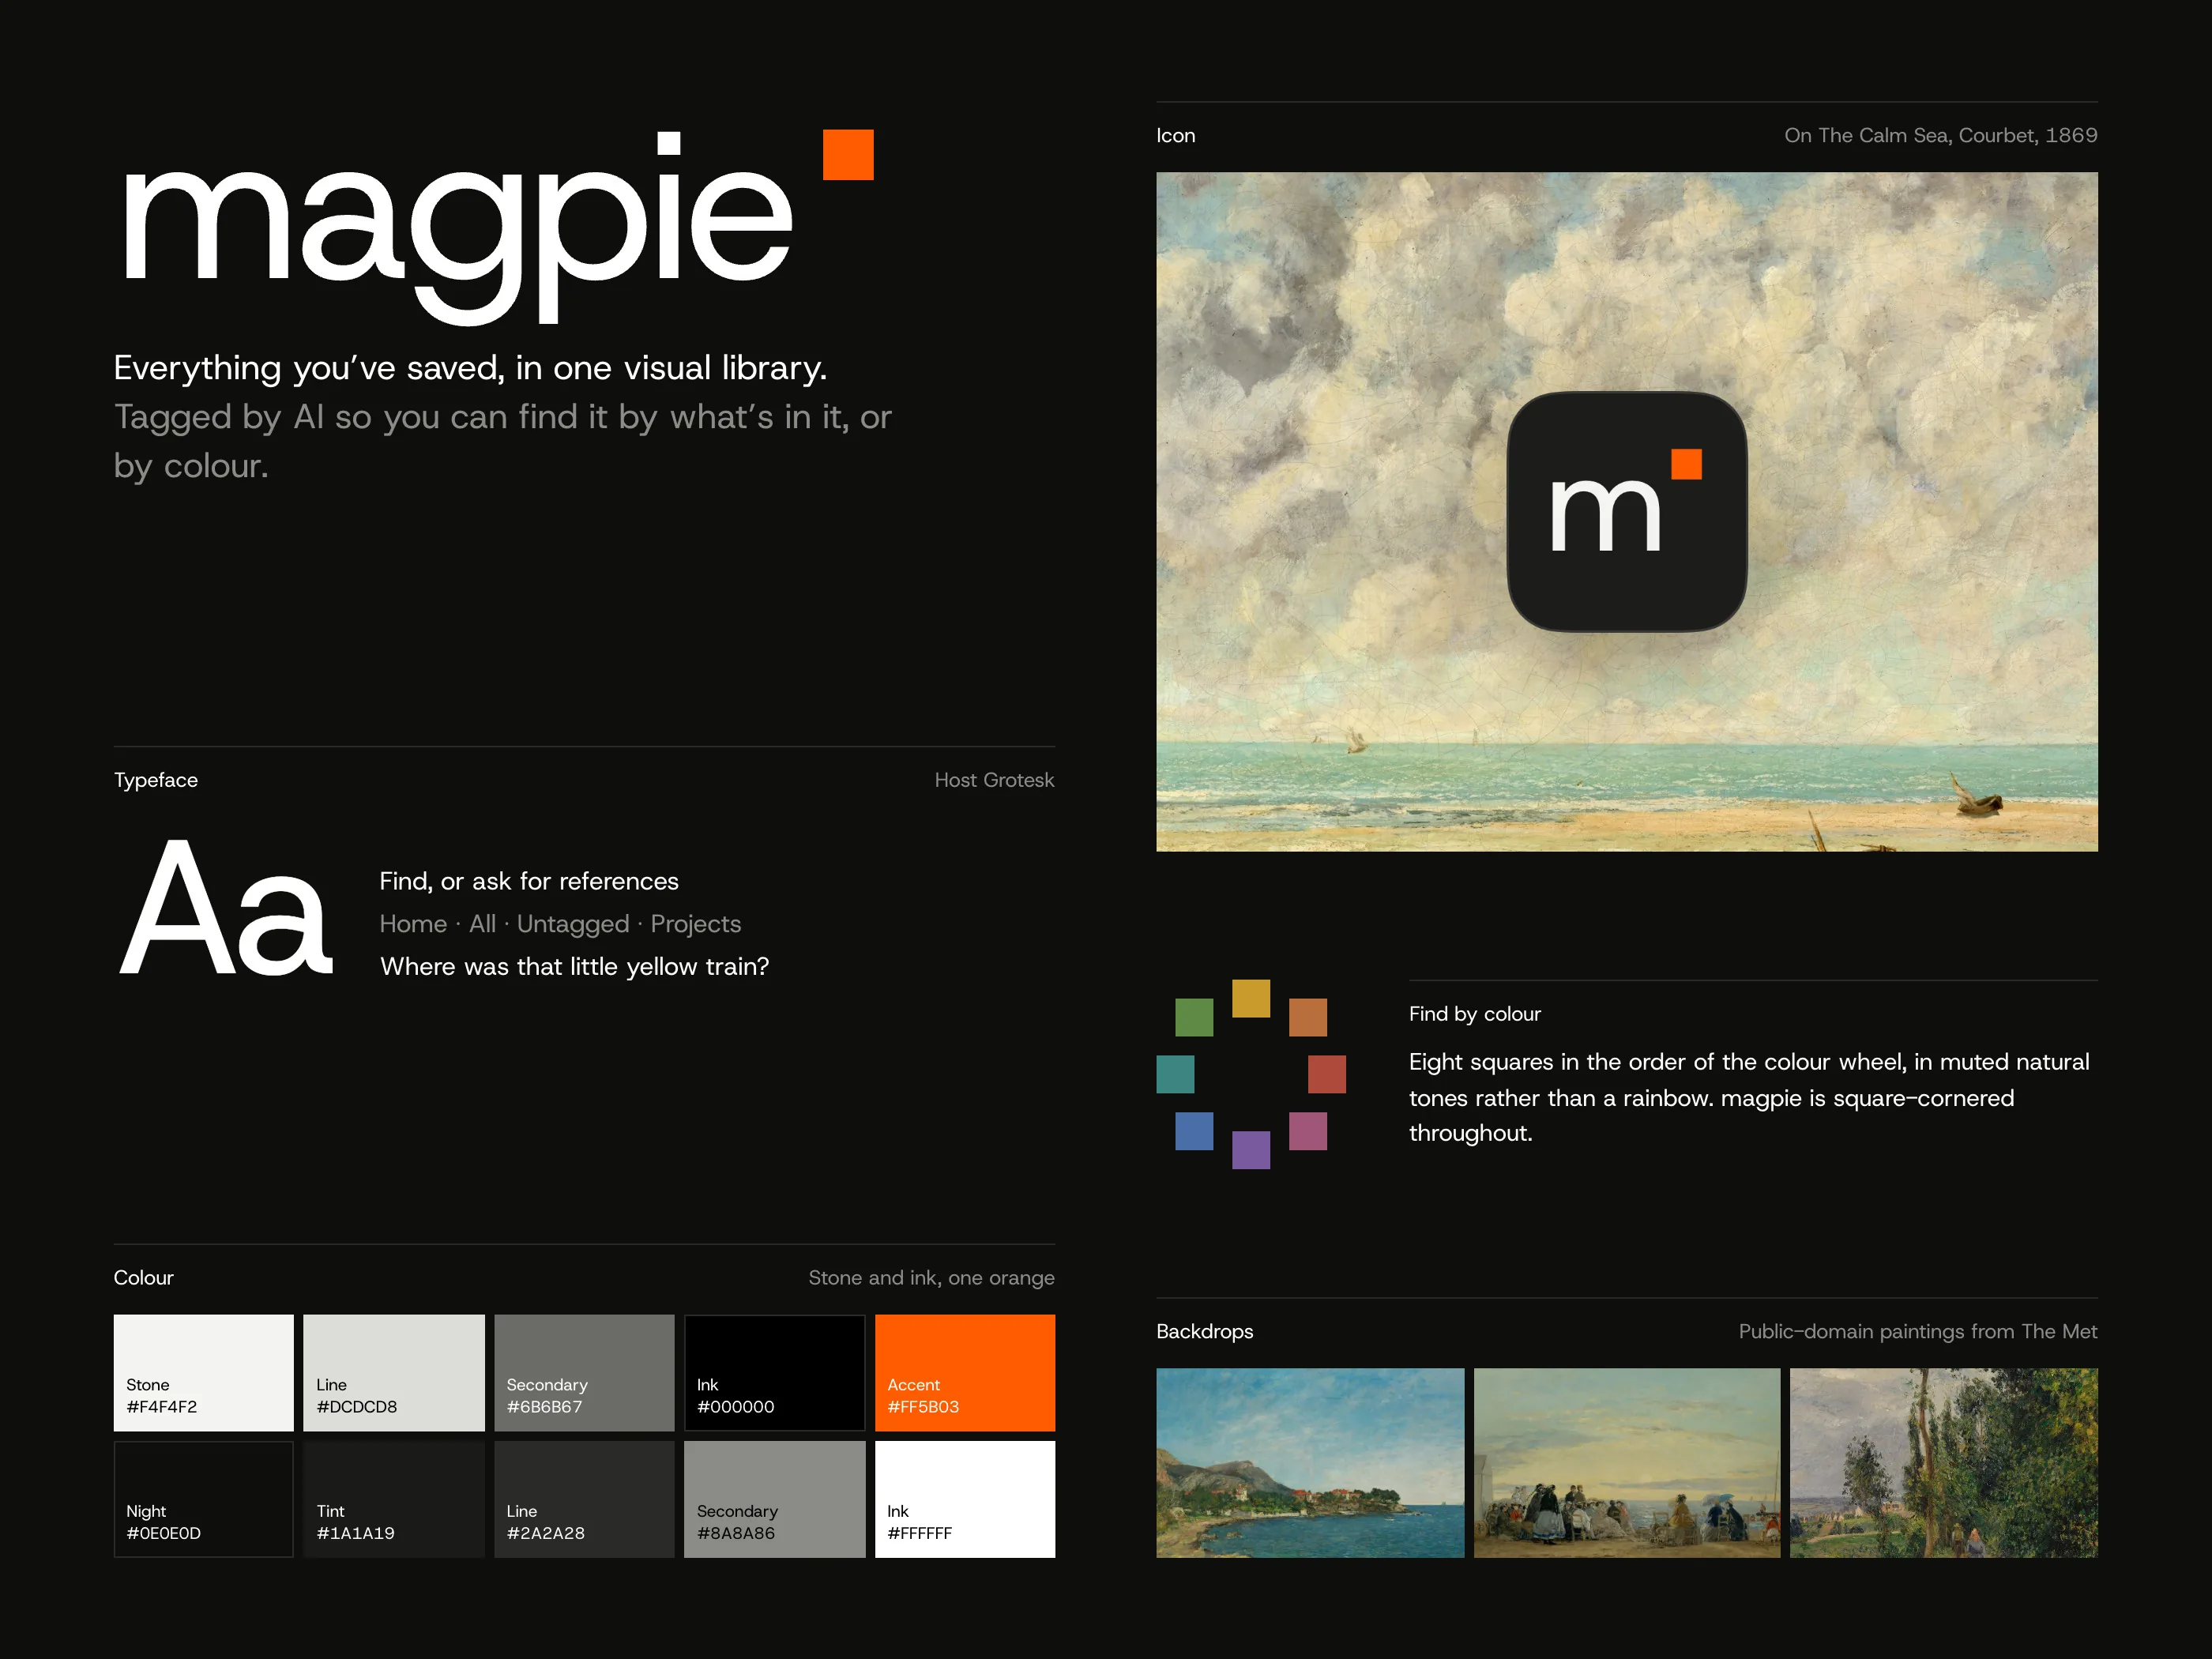Click the 'Home' nav sample text

pos(413,924)
